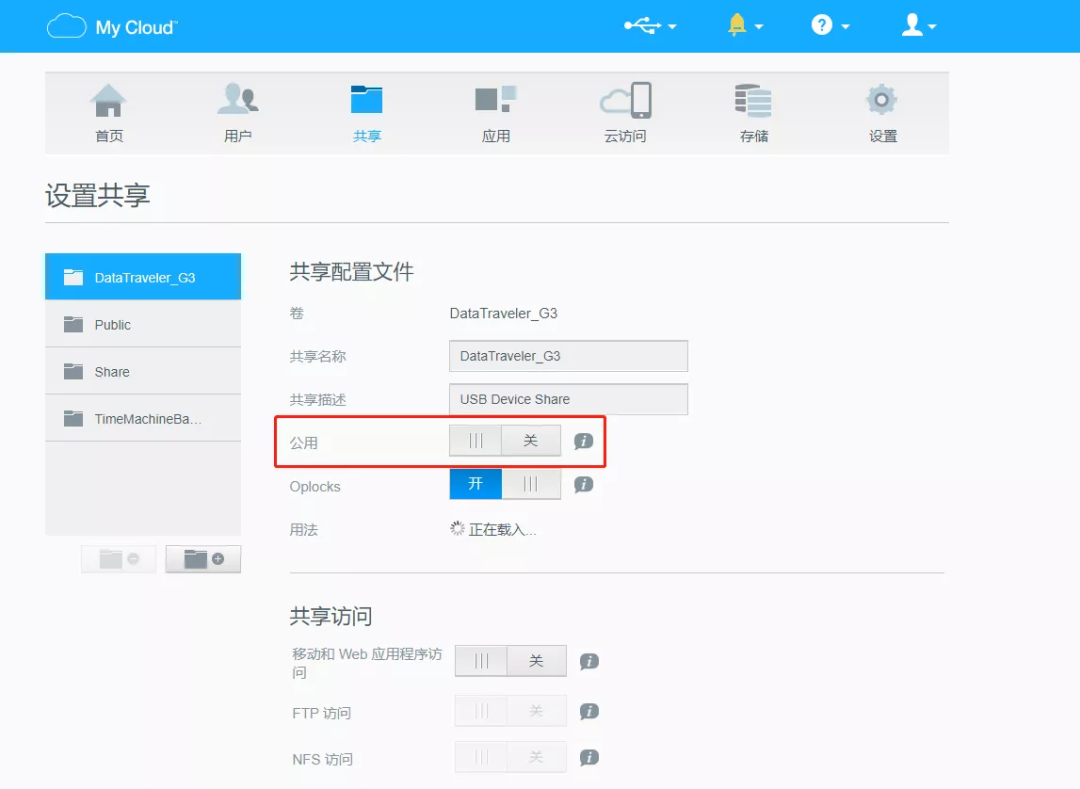The image size is (1080, 789).
Task: Show info for FTP 访问
Action: (589, 711)
